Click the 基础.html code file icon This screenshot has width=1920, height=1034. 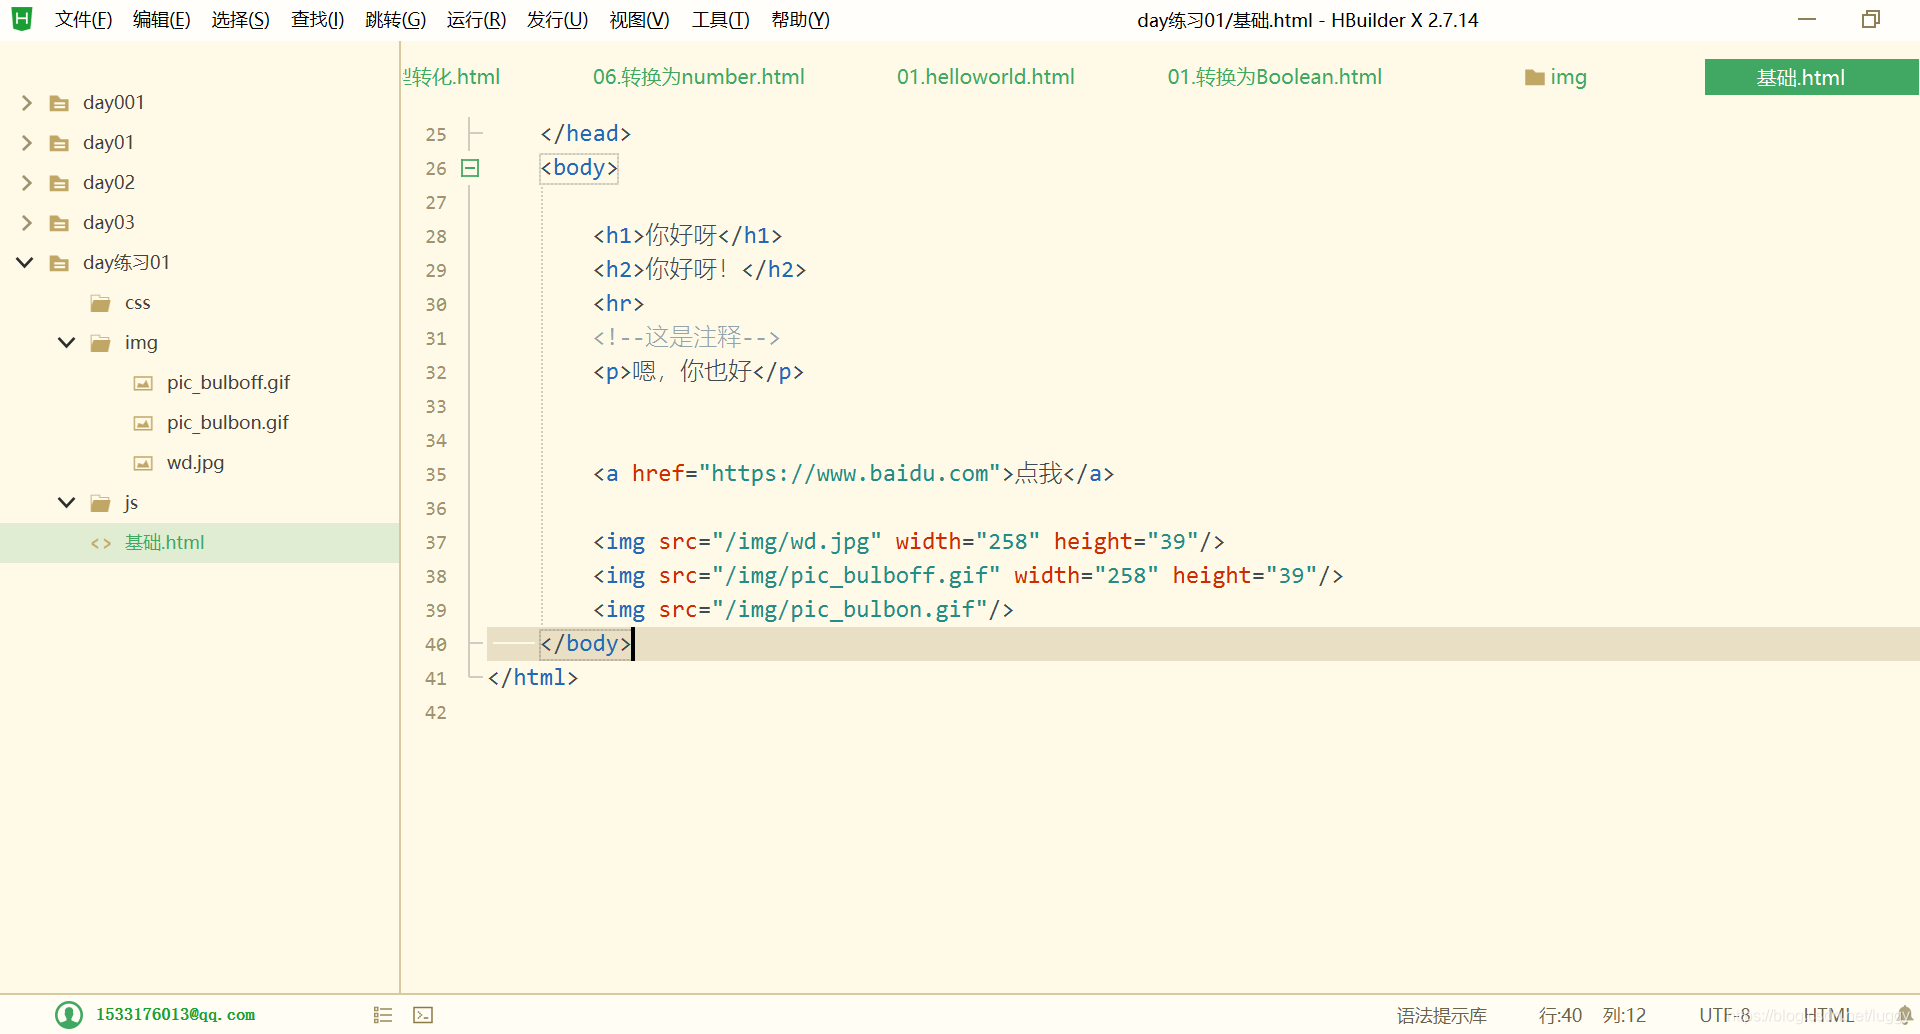click(101, 543)
